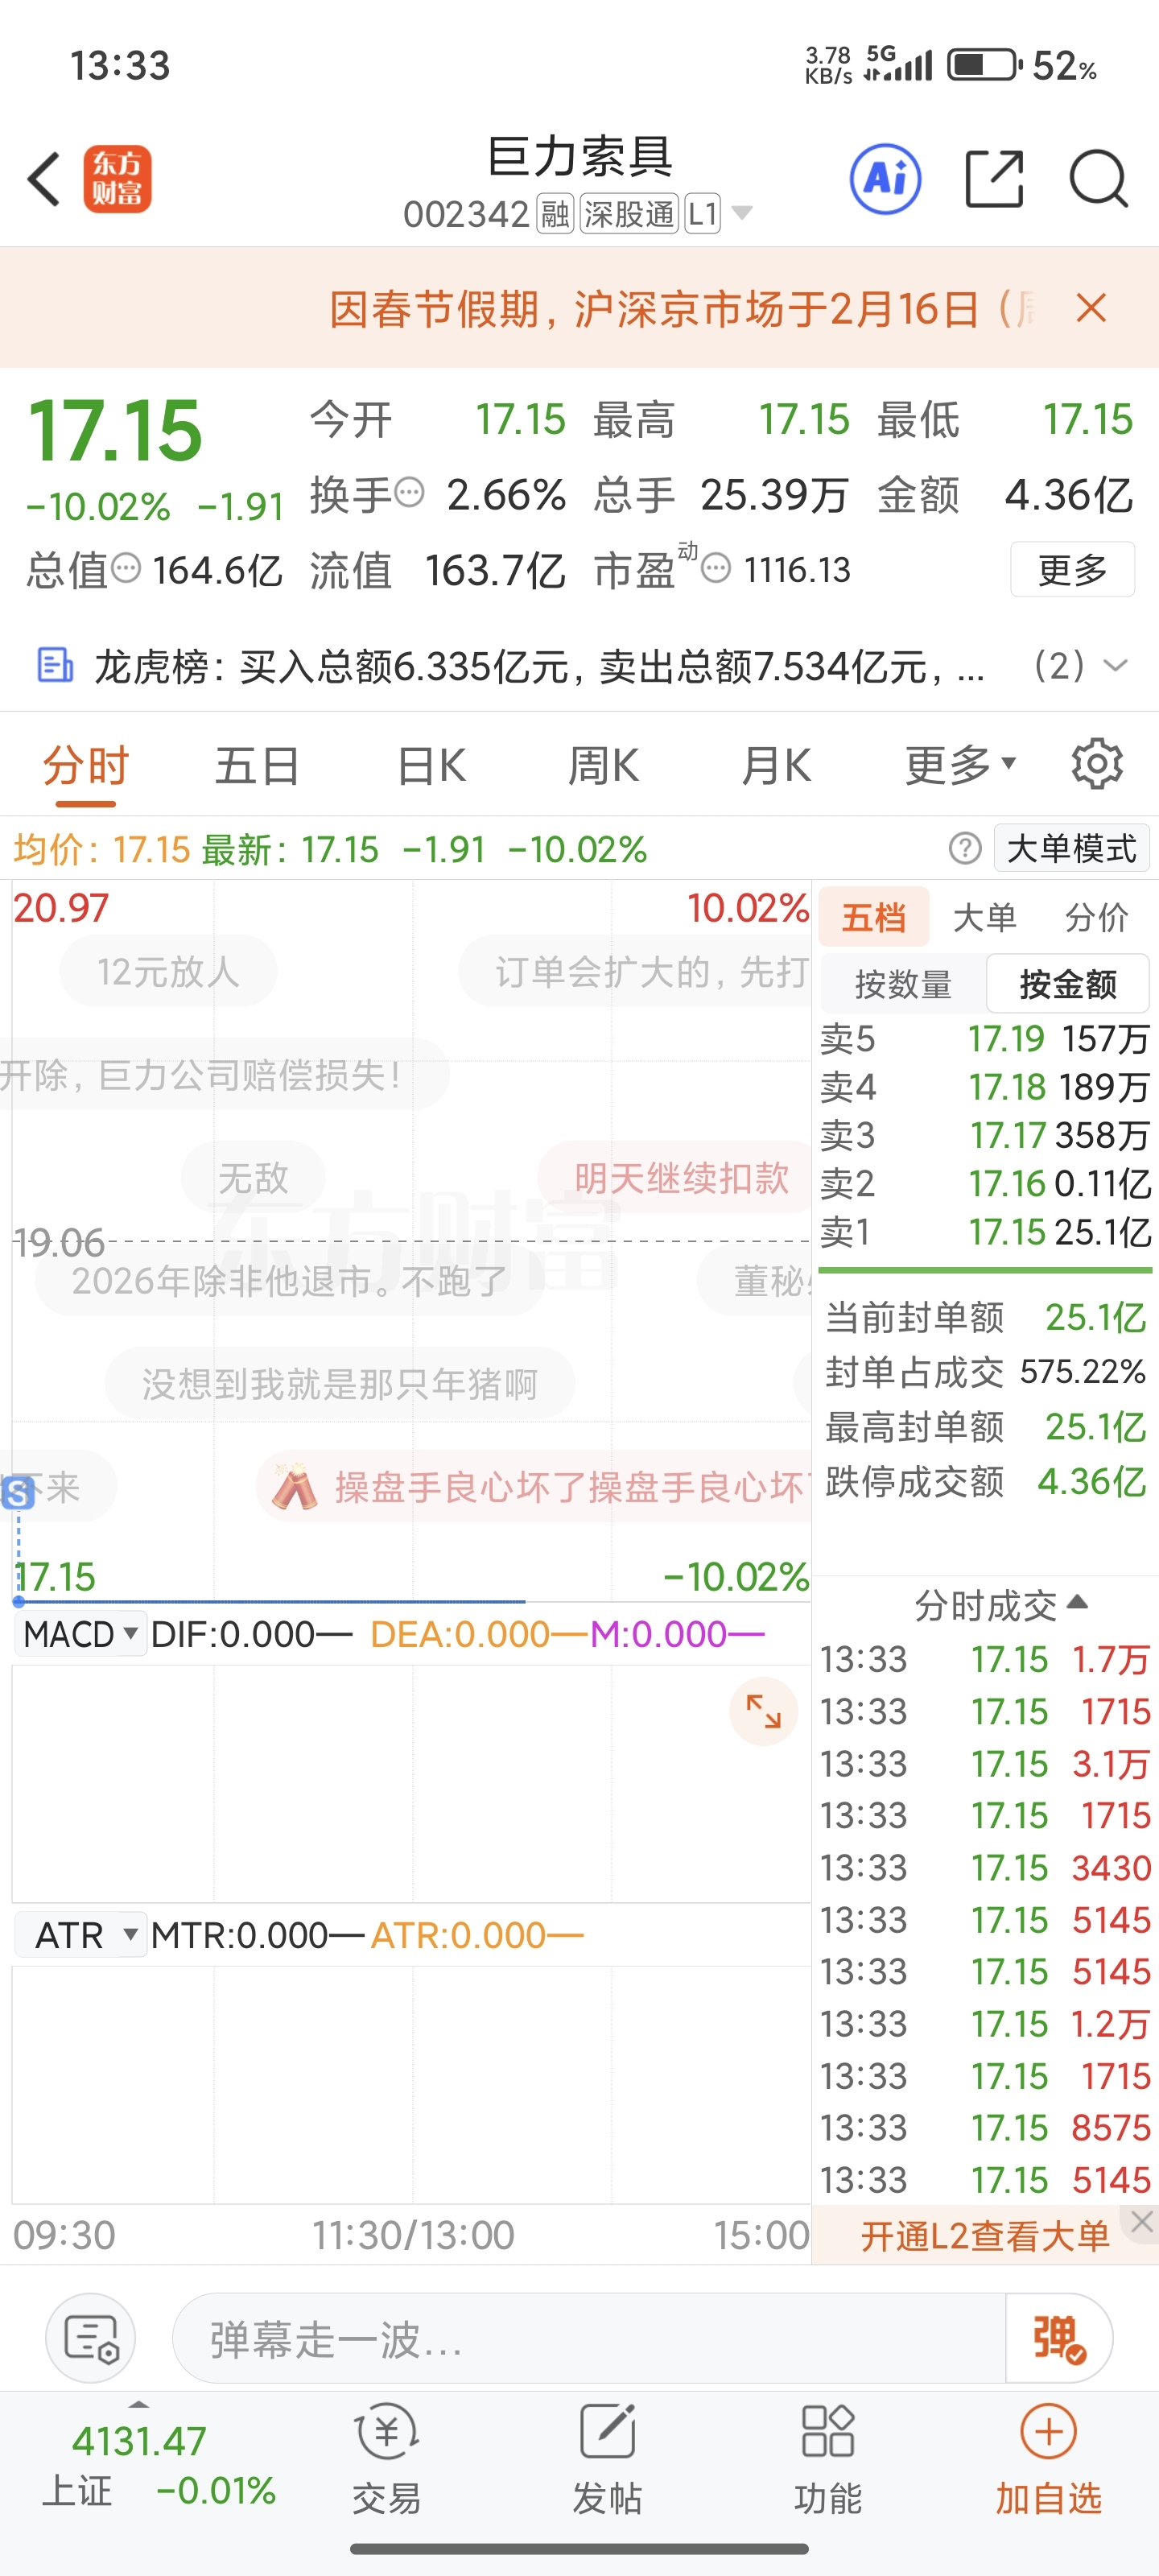Viewport: 1159px width, 2576px height.
Task: Tap the 最高封单额 25.1亿 row
Action: click(x=985, y=1426)
